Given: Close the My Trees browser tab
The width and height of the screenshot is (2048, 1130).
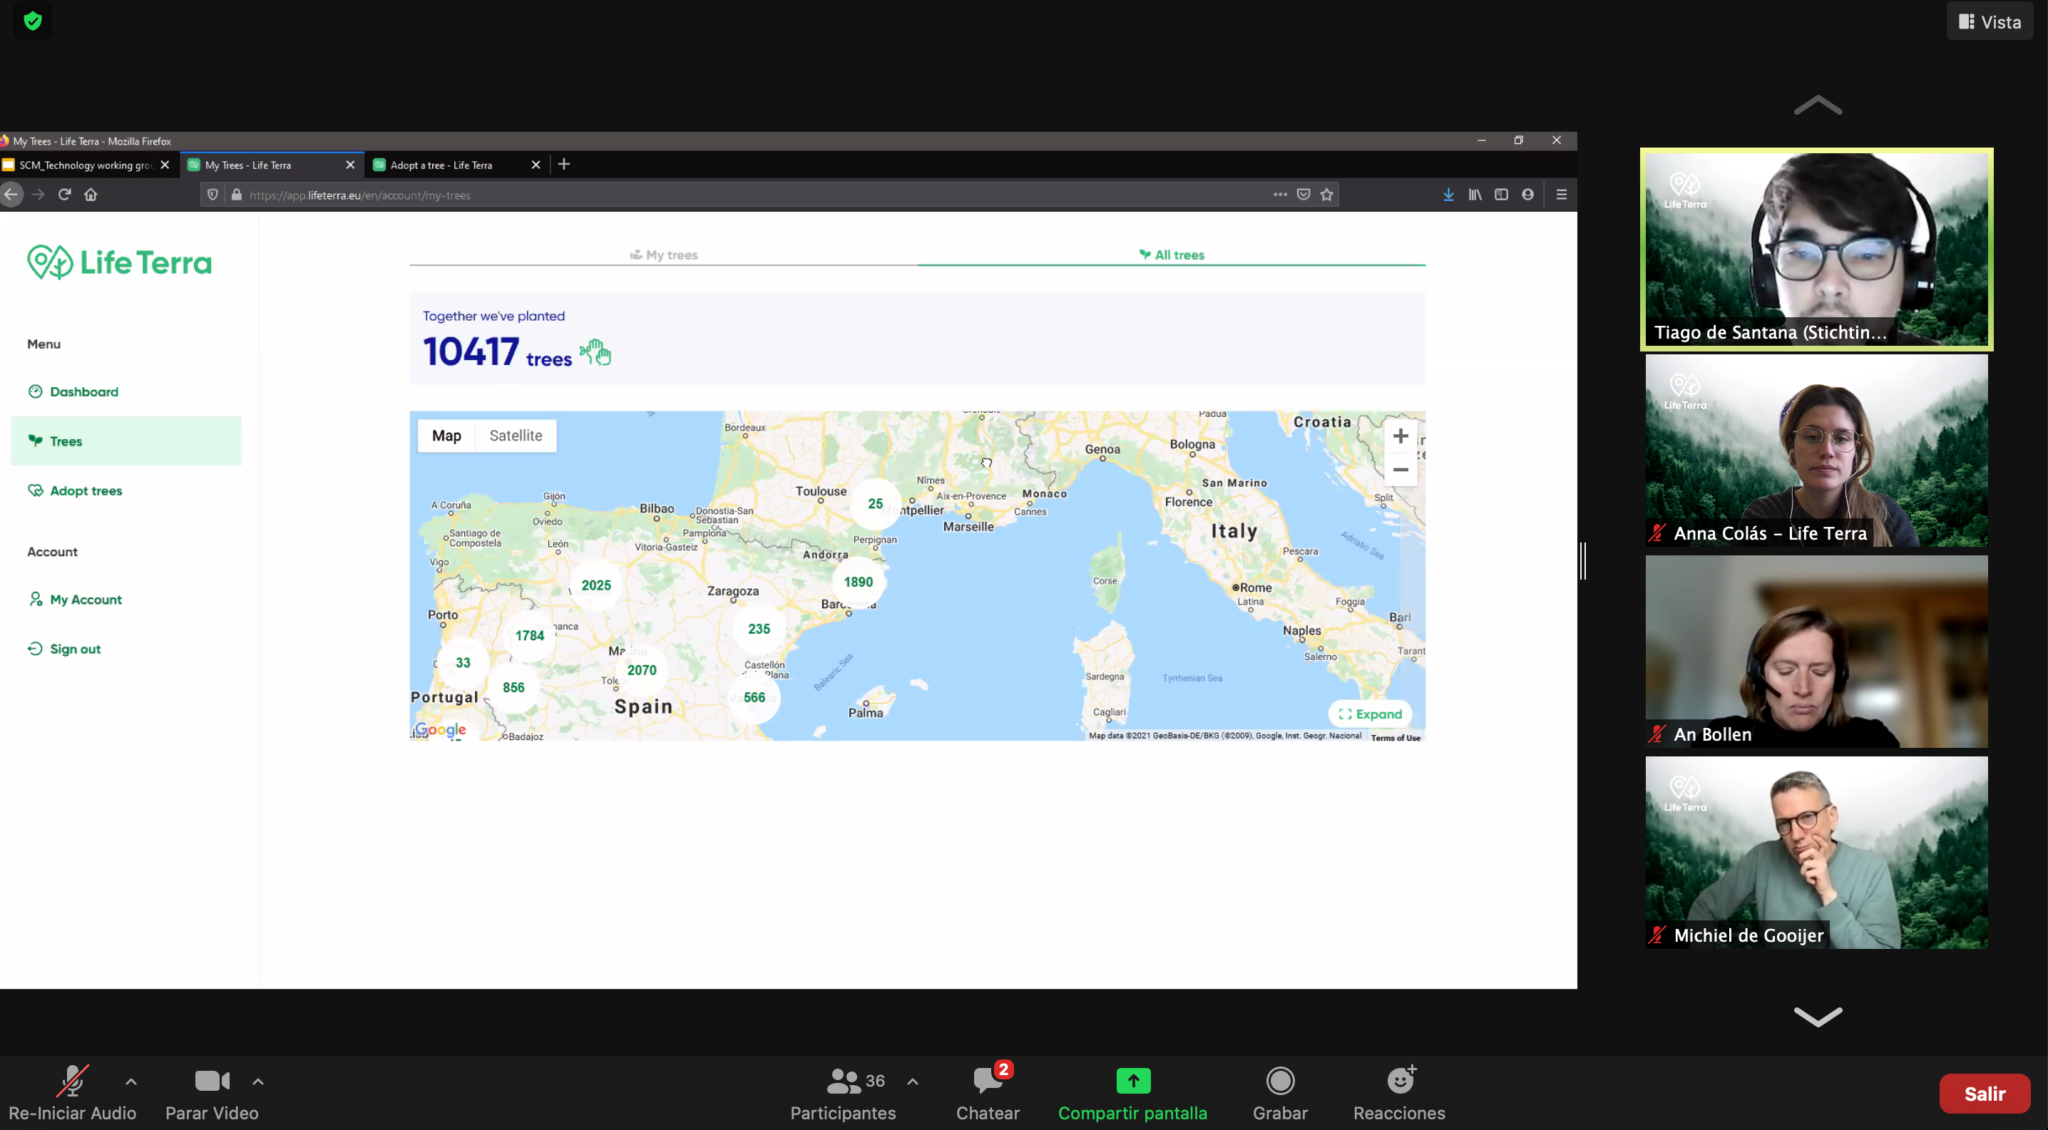Looking at the screenshot, I should coord(350,165).
